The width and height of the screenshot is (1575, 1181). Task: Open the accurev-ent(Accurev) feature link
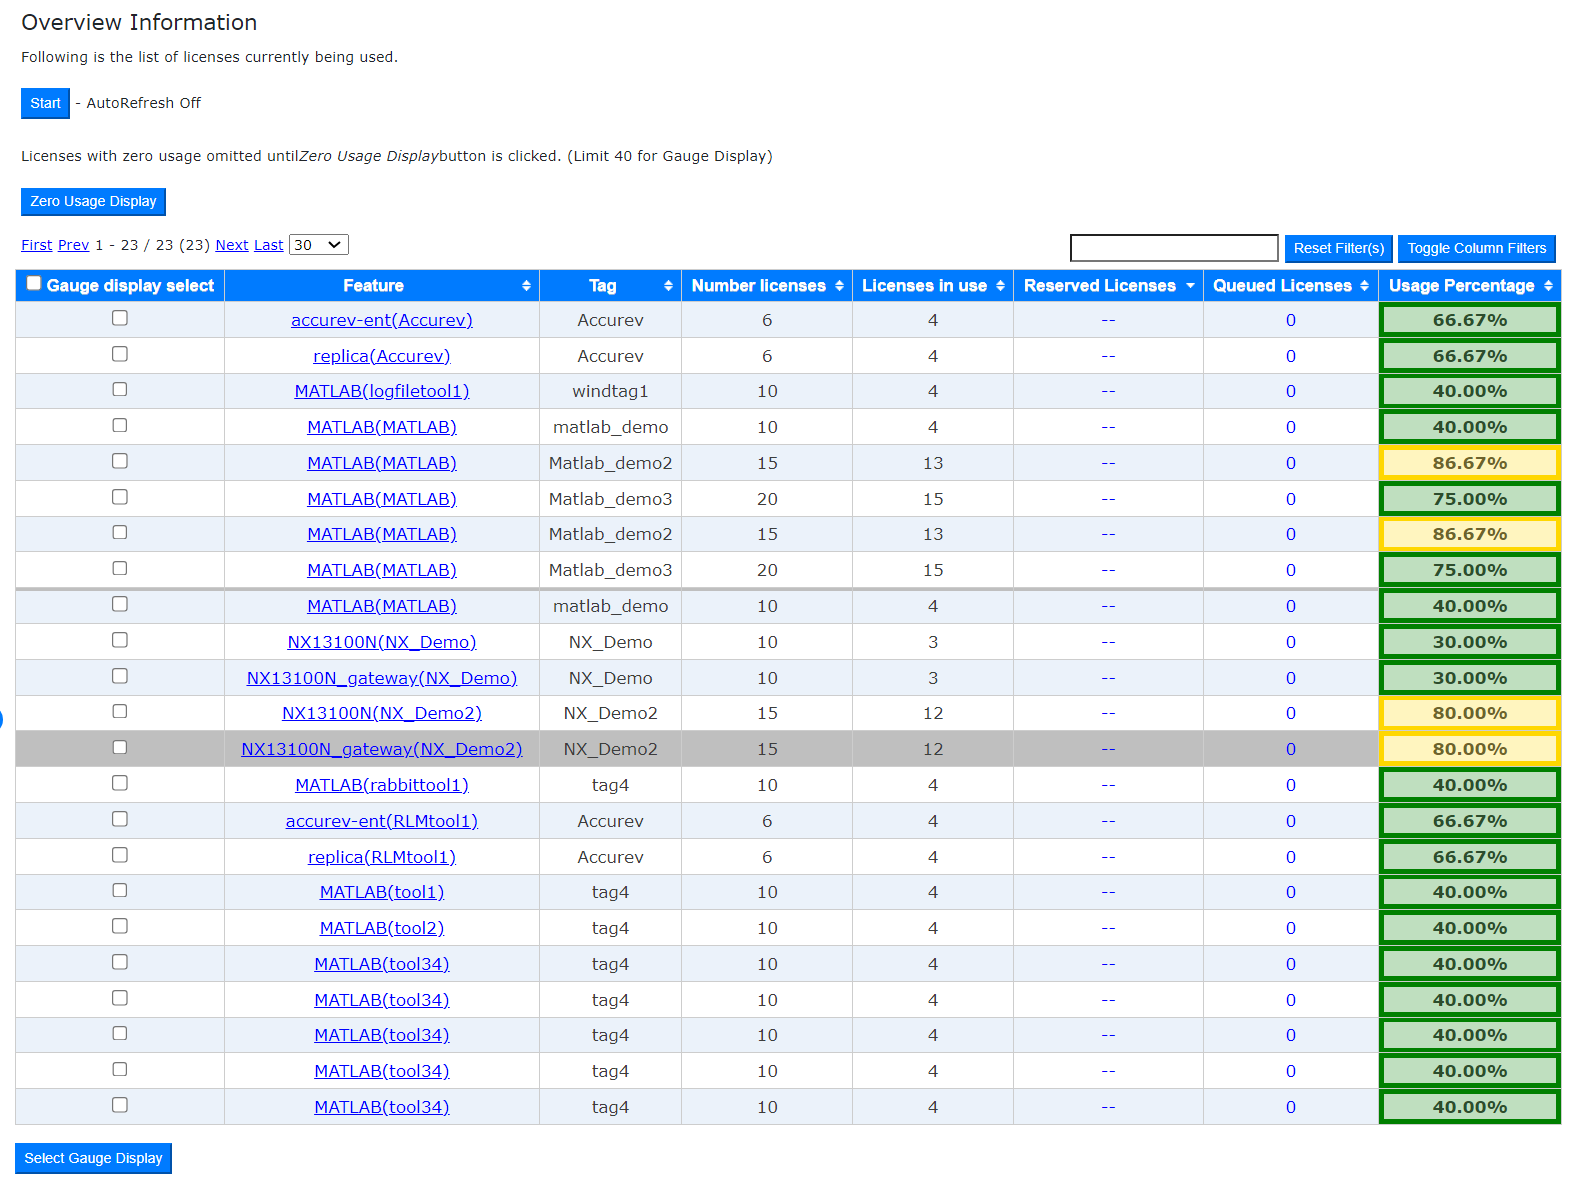382,320
